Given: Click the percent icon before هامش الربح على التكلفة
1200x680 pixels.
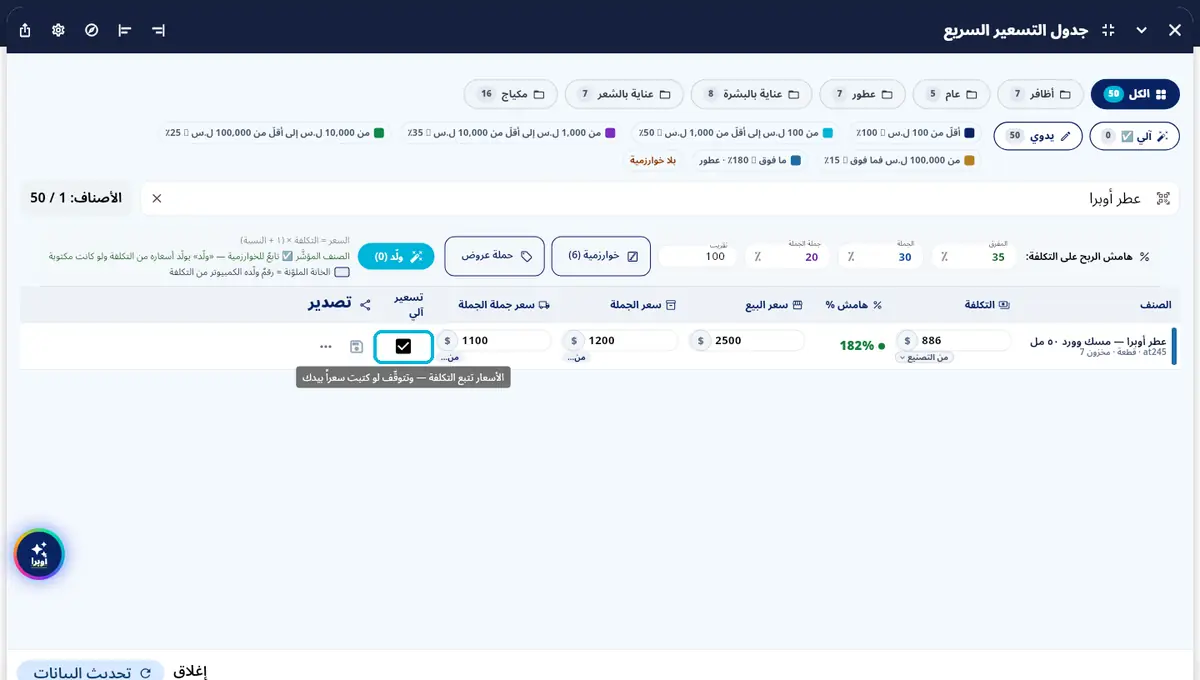Looking at the screenshot, I should coord(1144,257).
